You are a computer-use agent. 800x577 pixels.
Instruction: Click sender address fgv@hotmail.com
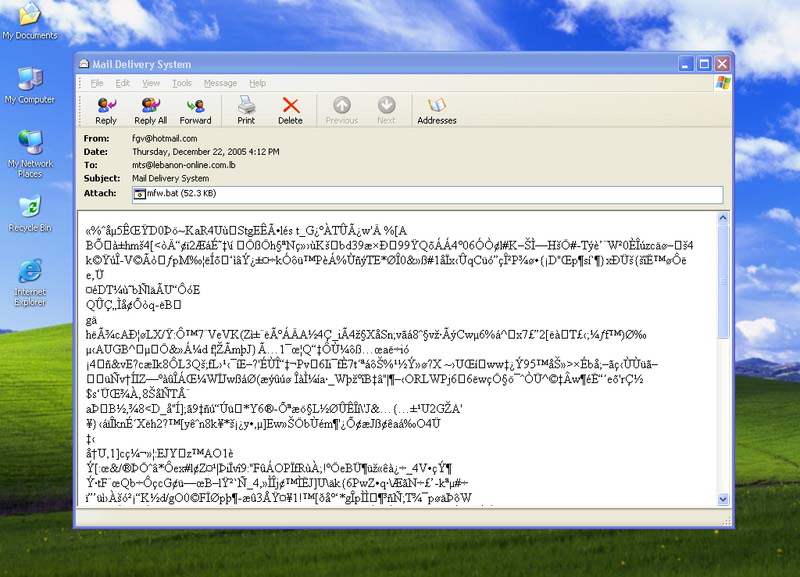[165, 138]
